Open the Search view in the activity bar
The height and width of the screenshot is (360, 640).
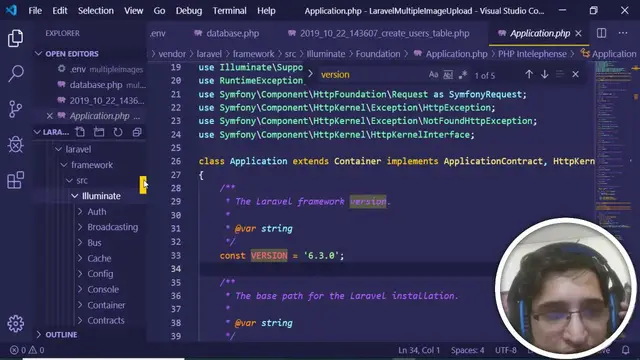click(16, 74)
